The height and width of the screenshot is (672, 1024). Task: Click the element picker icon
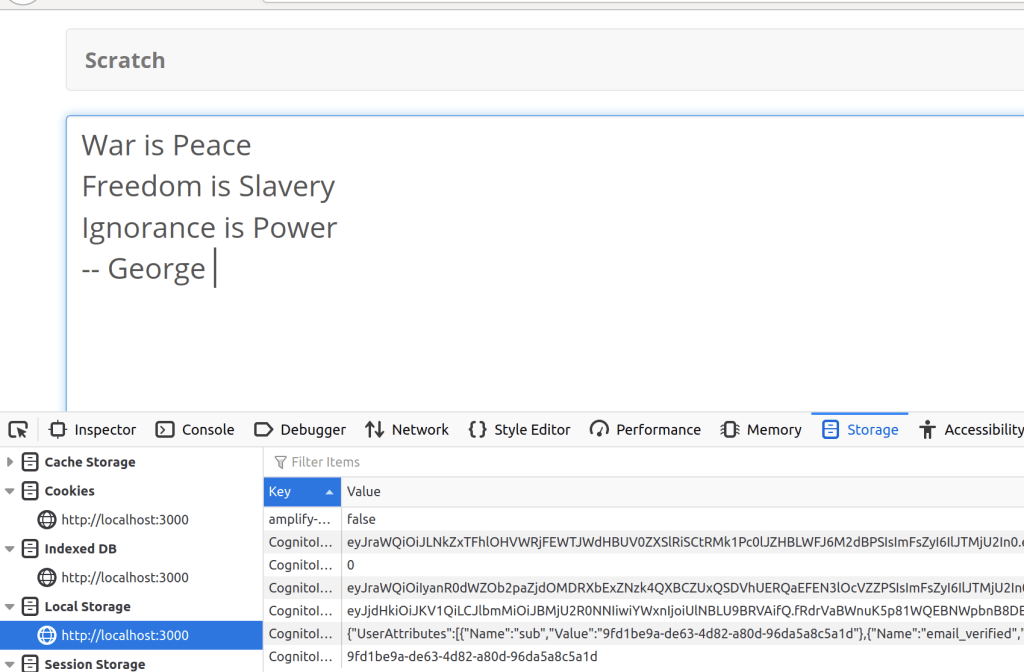18,430
